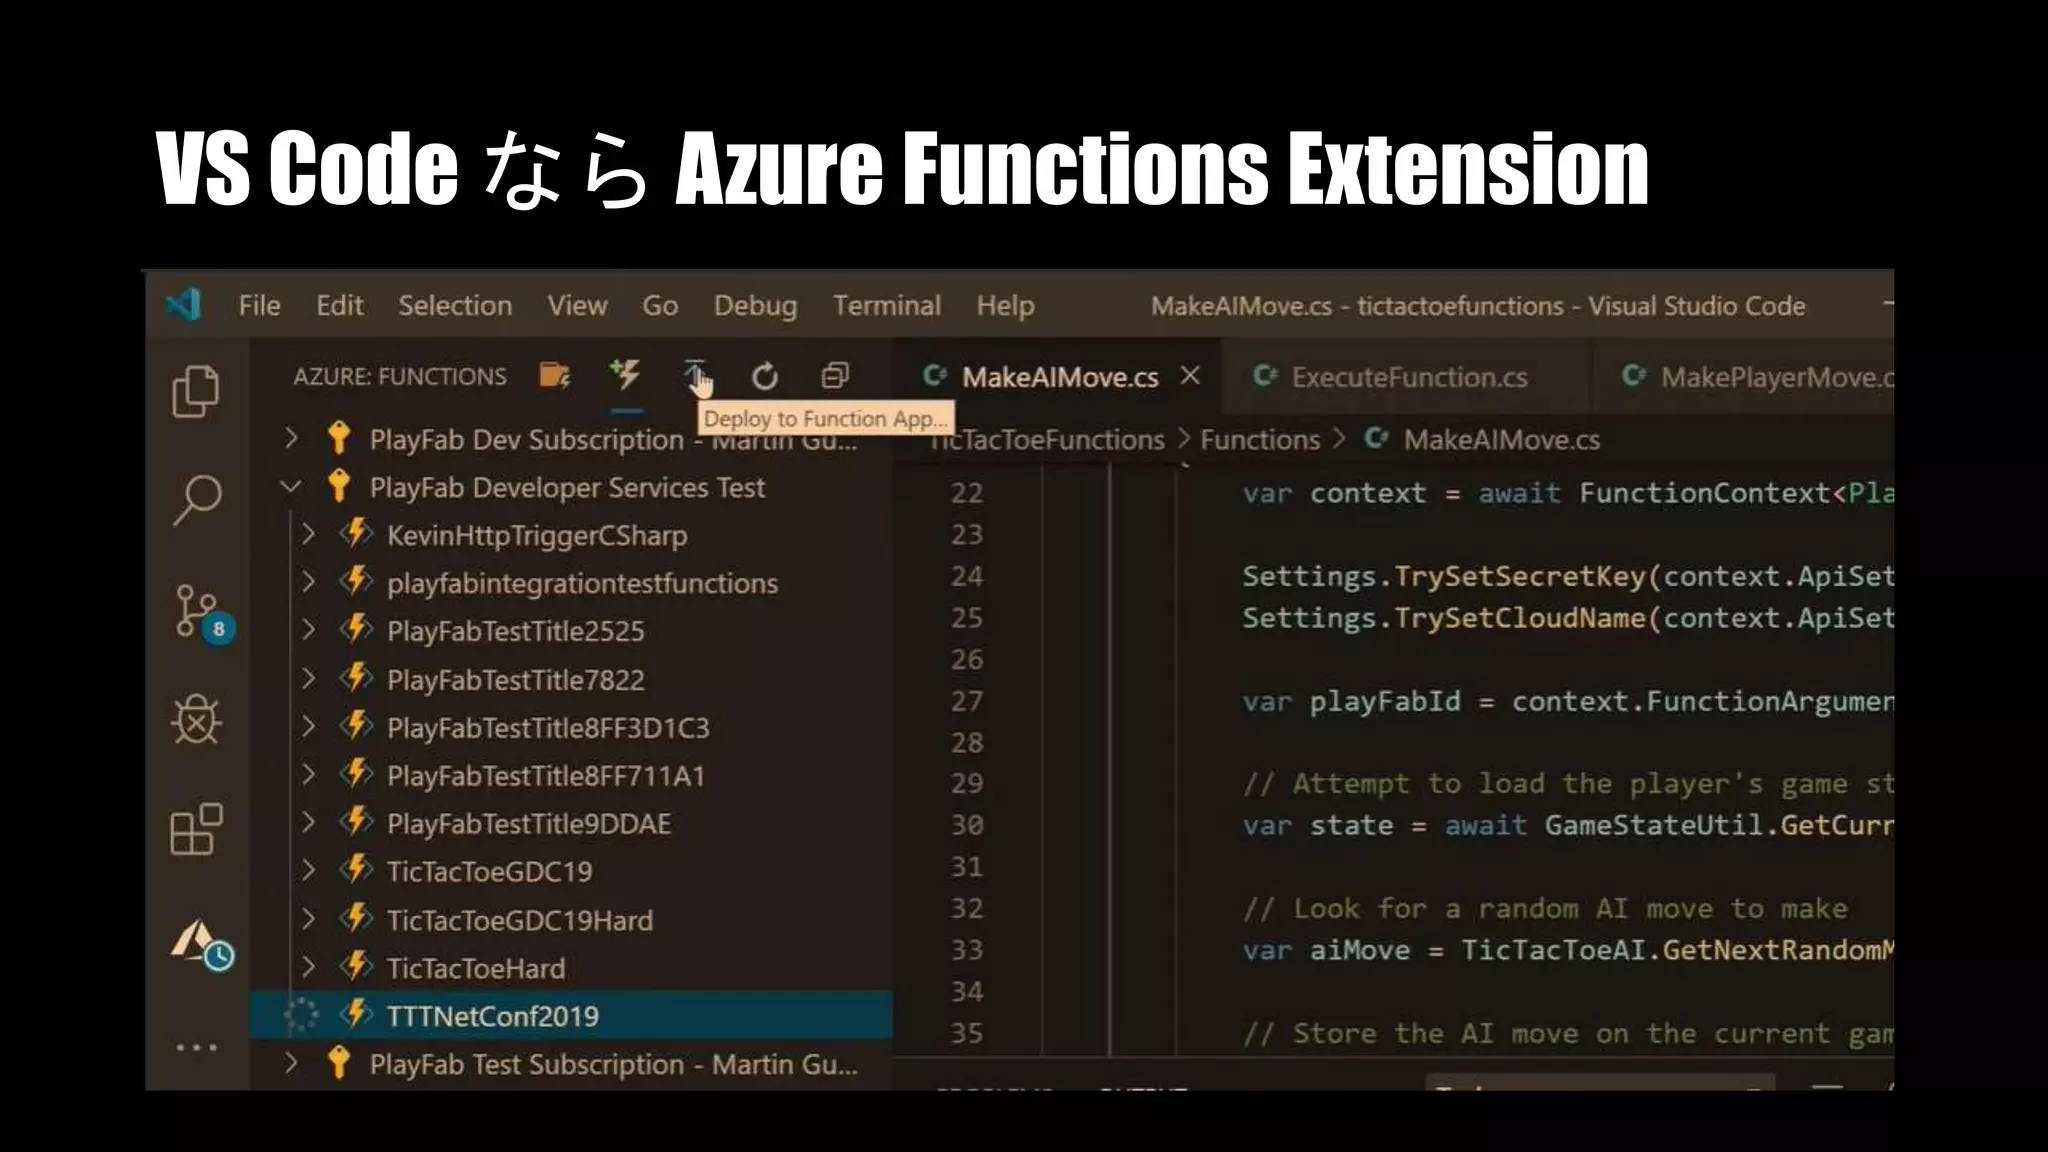Viewport: 2048px width, 1152px height.
Task: Click the function icon beside TicTacToeGDC19
Action: 356,869
